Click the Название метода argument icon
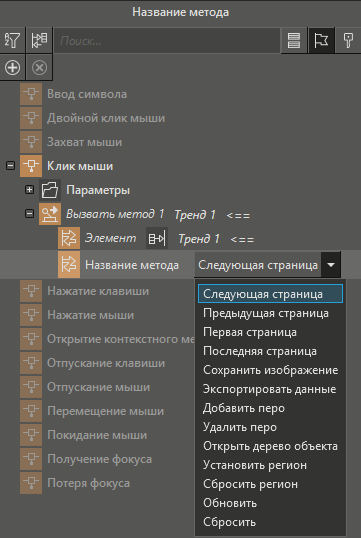The image size is (361, 538). (x=69, y=265)
